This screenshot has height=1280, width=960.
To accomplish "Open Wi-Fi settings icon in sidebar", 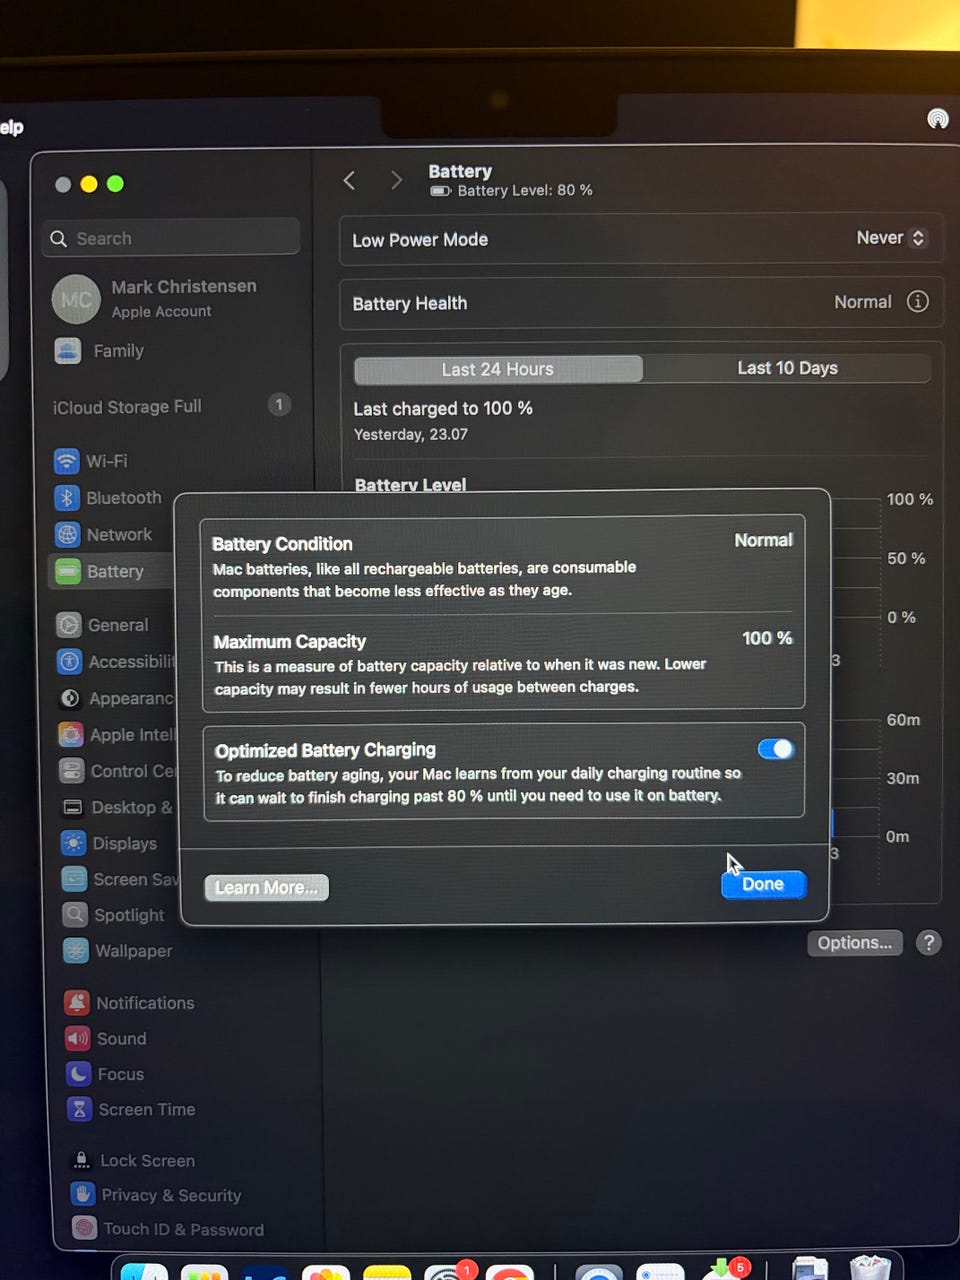I will (66, 461).
